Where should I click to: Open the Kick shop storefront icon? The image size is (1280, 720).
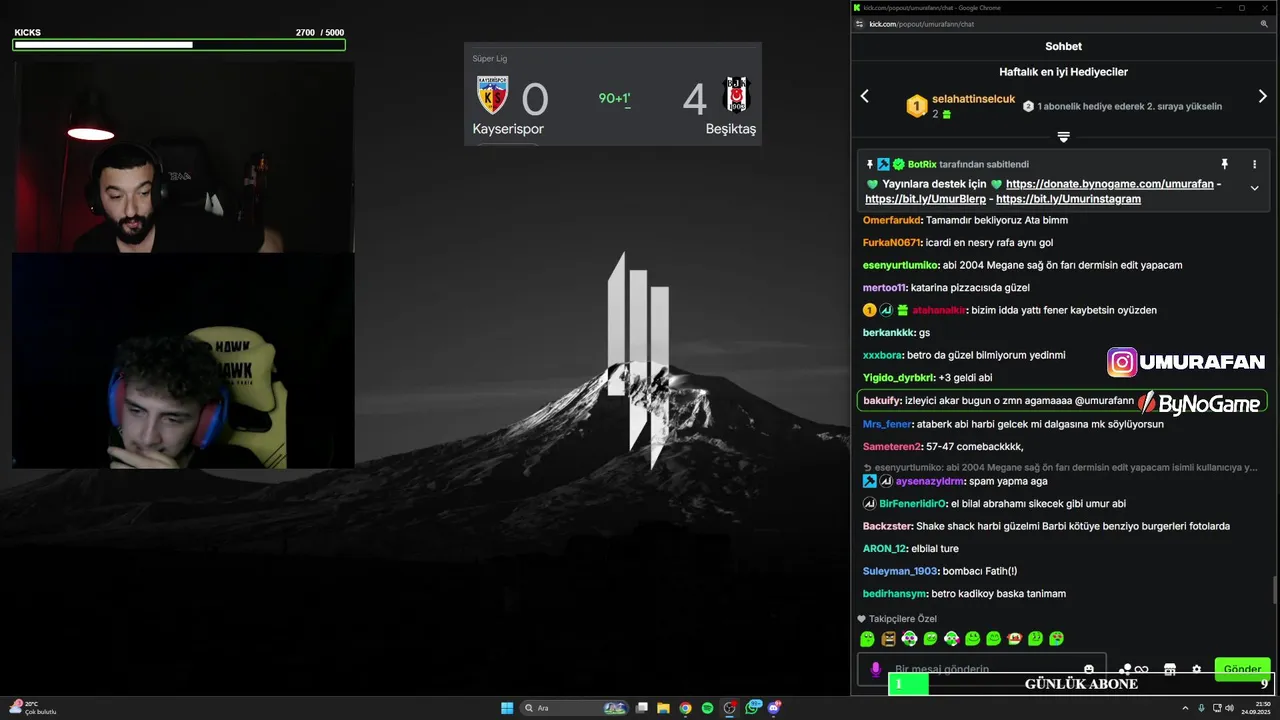pos(1169,669)
